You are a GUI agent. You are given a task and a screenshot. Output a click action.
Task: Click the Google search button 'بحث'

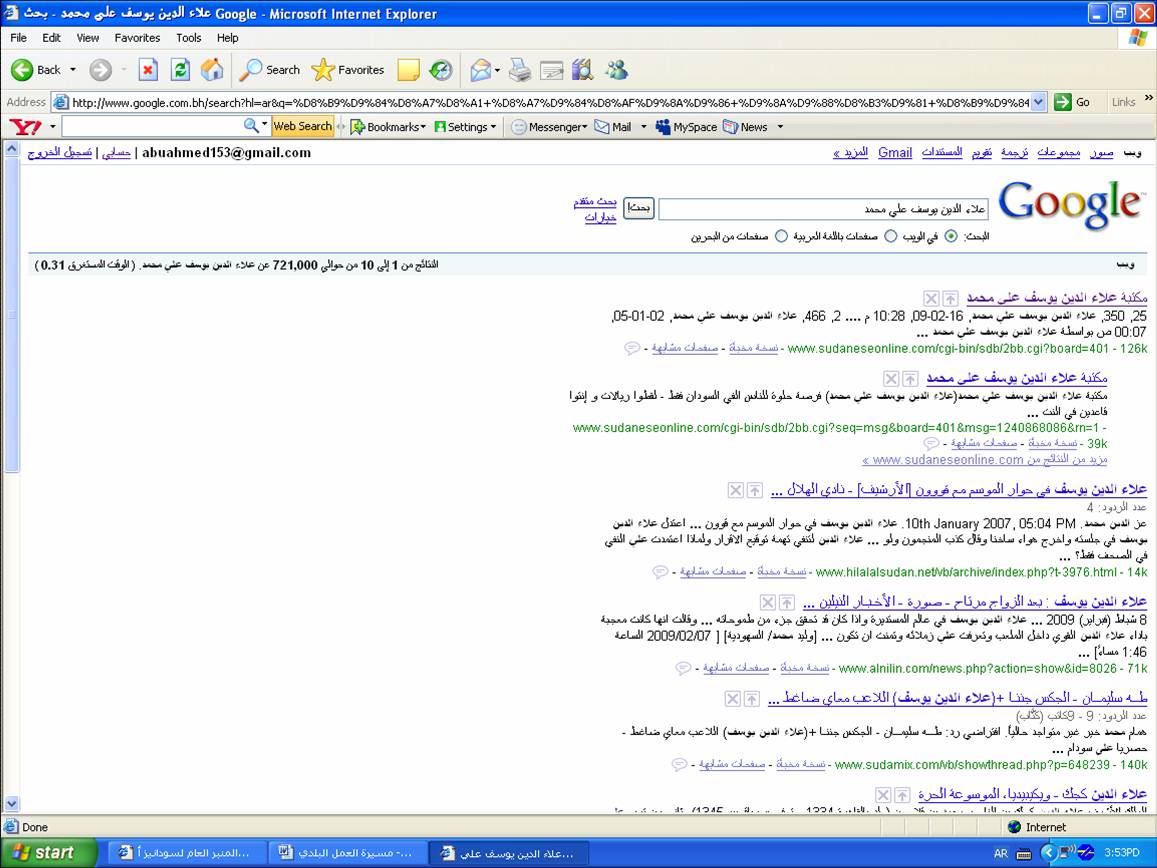639,209
